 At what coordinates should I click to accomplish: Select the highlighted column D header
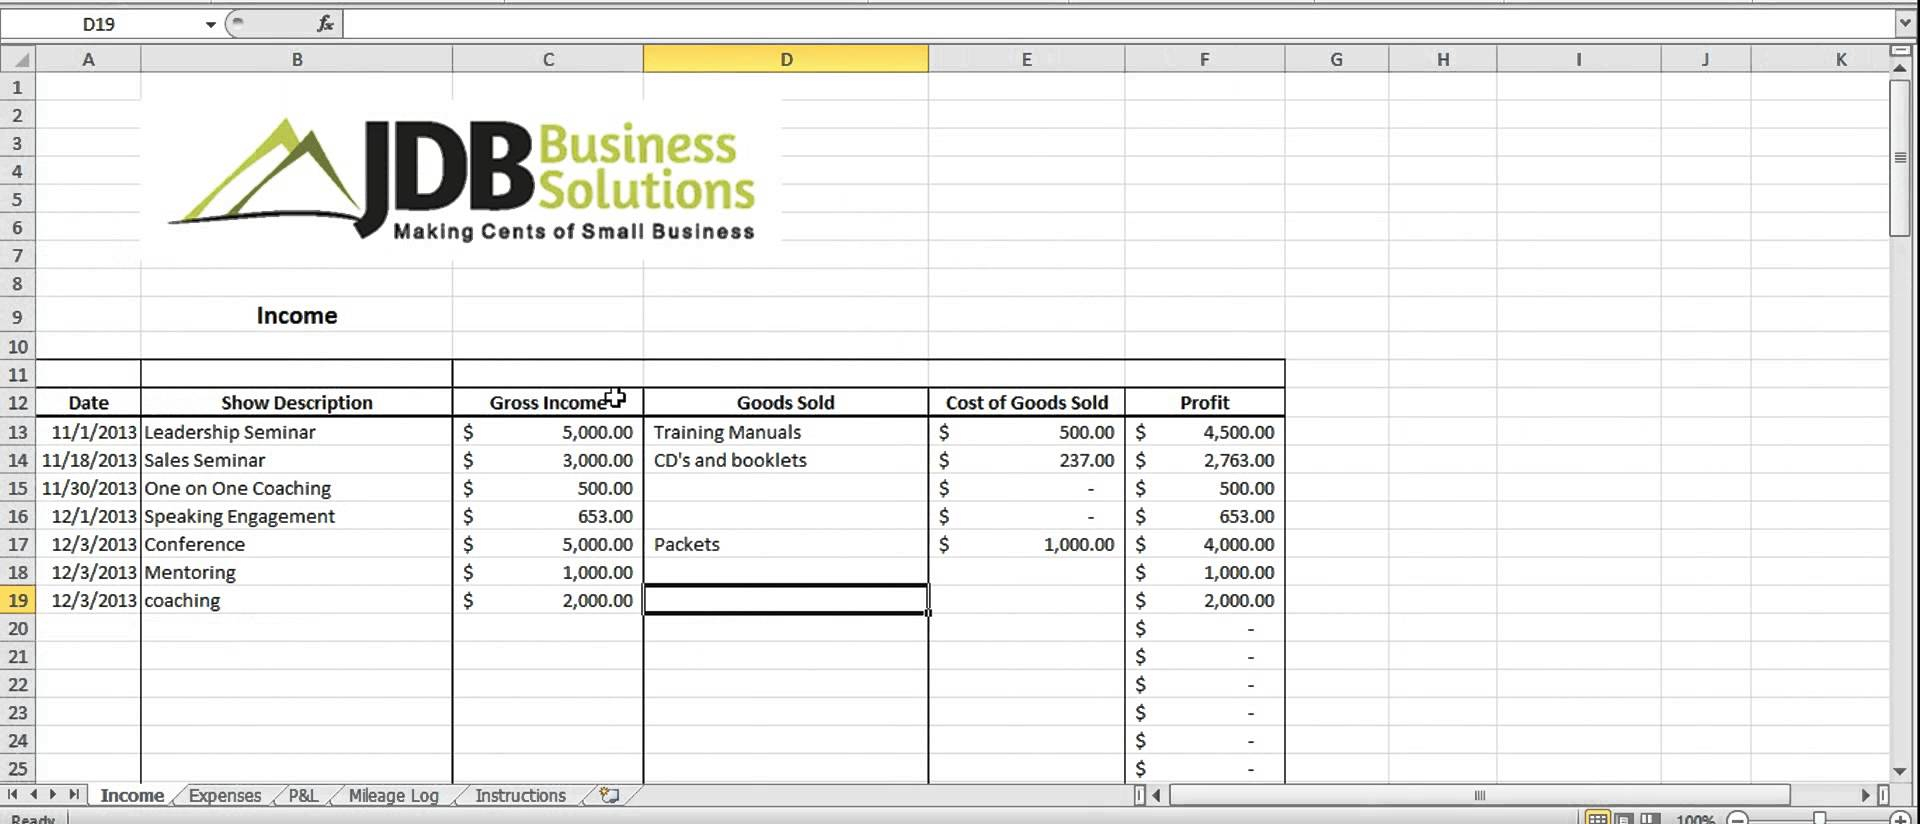coord(786,59)
